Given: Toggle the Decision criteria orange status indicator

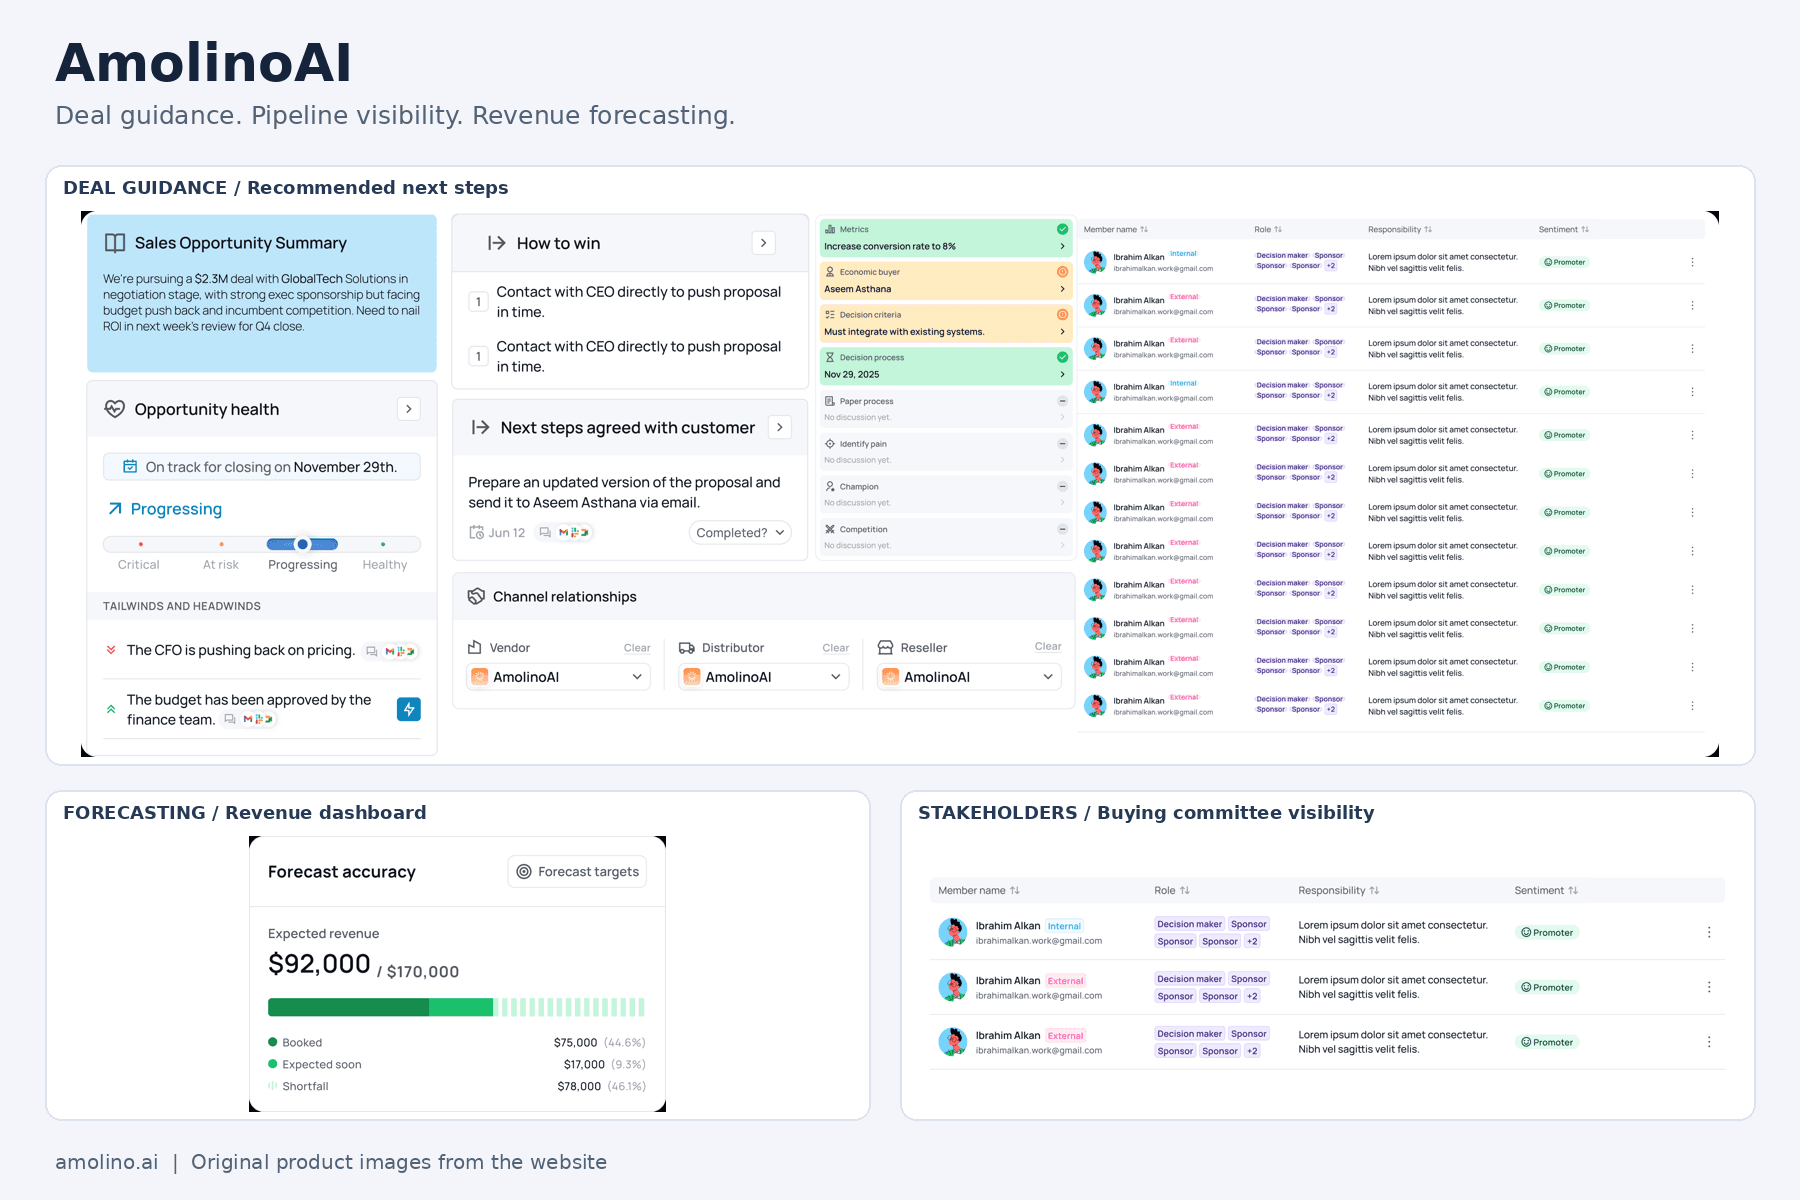Looking at the screenshot, I should coord(1062,314).
